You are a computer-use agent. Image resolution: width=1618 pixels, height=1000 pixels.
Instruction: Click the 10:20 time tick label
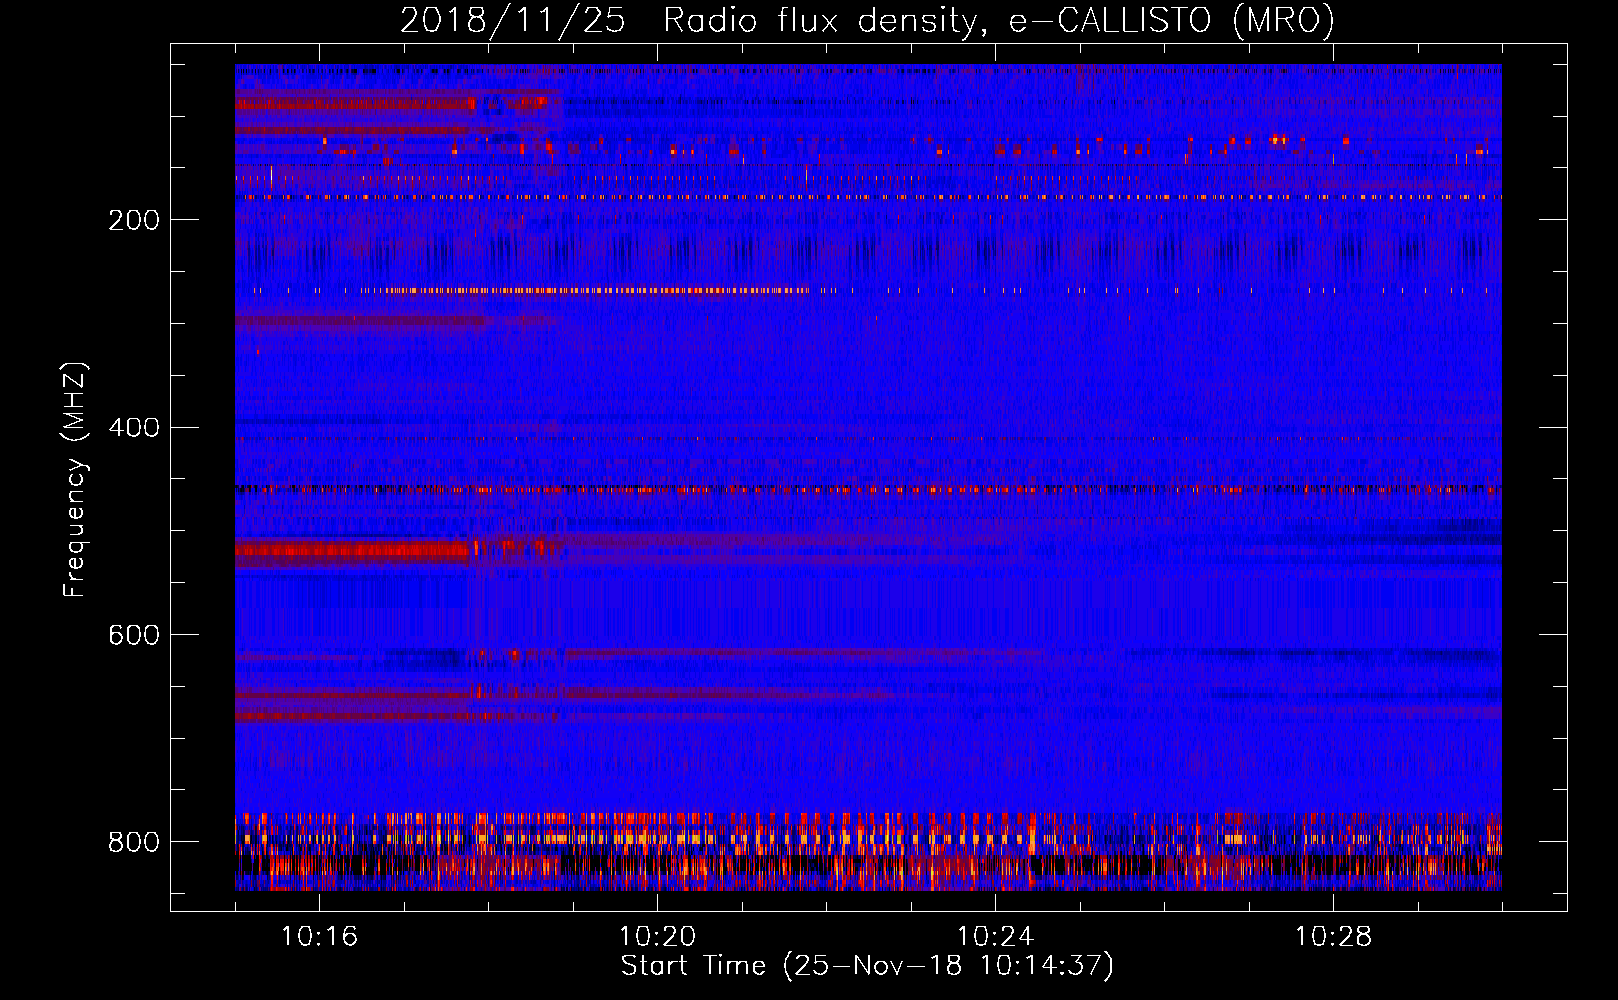pos(658,937)
